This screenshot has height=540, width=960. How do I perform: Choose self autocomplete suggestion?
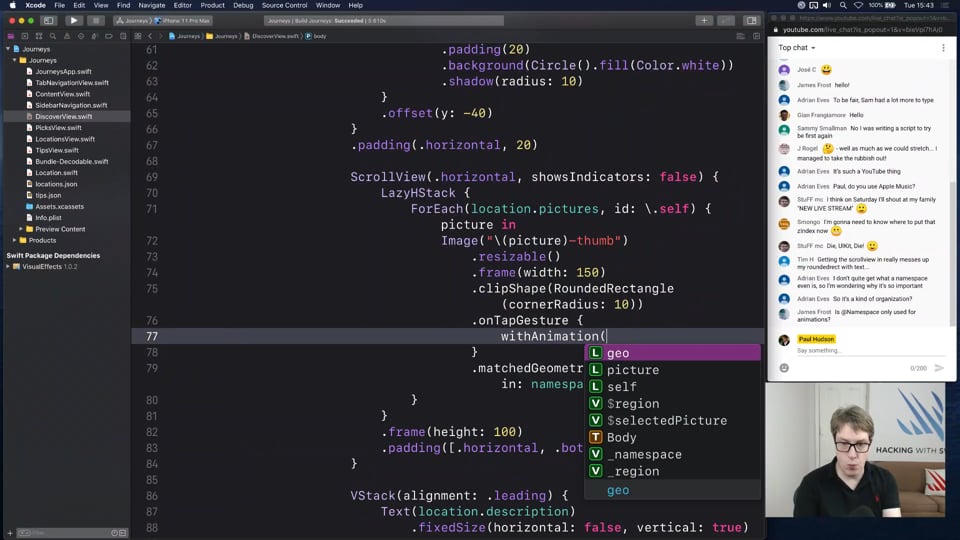click(672, 386)
